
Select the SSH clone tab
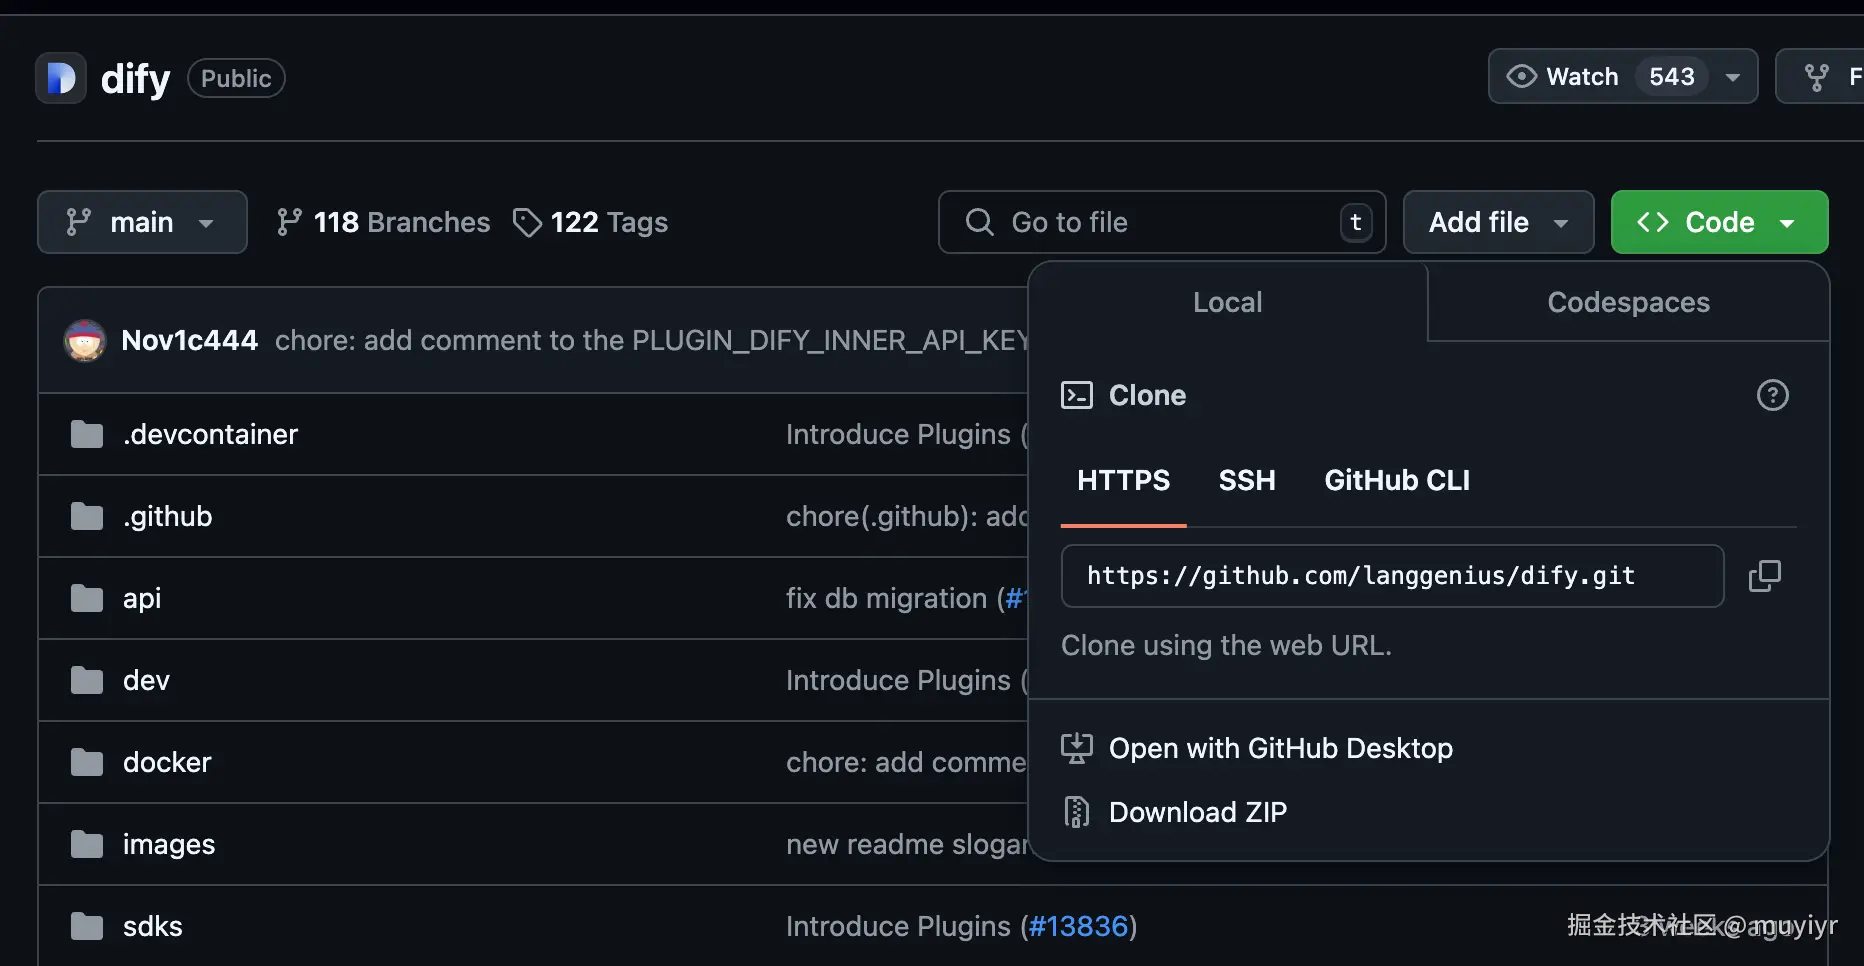(x=1246, y=481)
